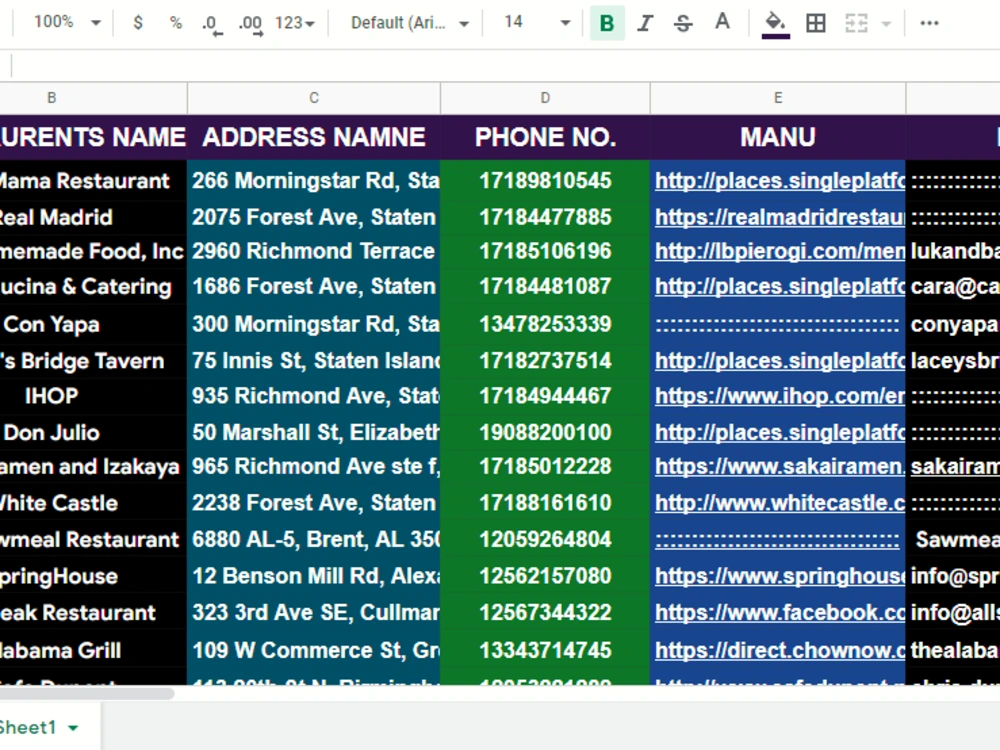
Task: Select column E header
Action: (778, 98)
